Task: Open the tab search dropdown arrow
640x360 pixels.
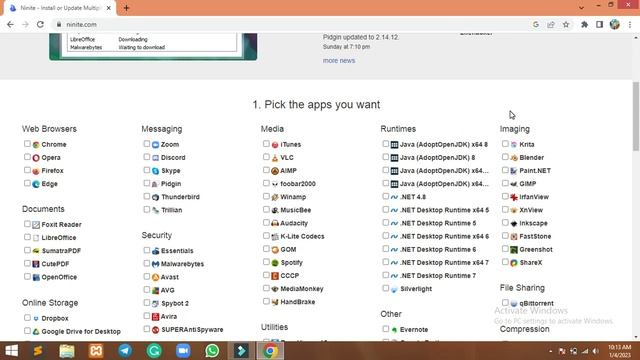Action: pos(581,7)
